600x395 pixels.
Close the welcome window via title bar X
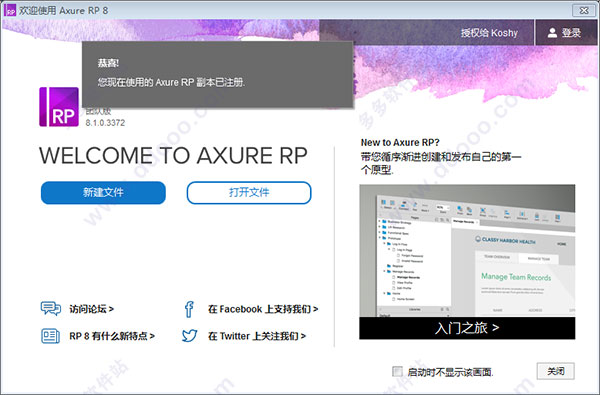pos(584,10)
